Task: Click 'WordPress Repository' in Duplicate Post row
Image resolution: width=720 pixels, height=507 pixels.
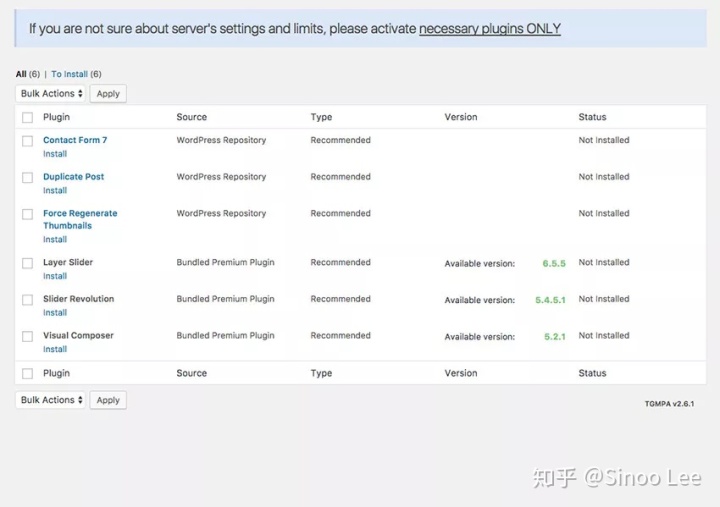Action: 221,177
